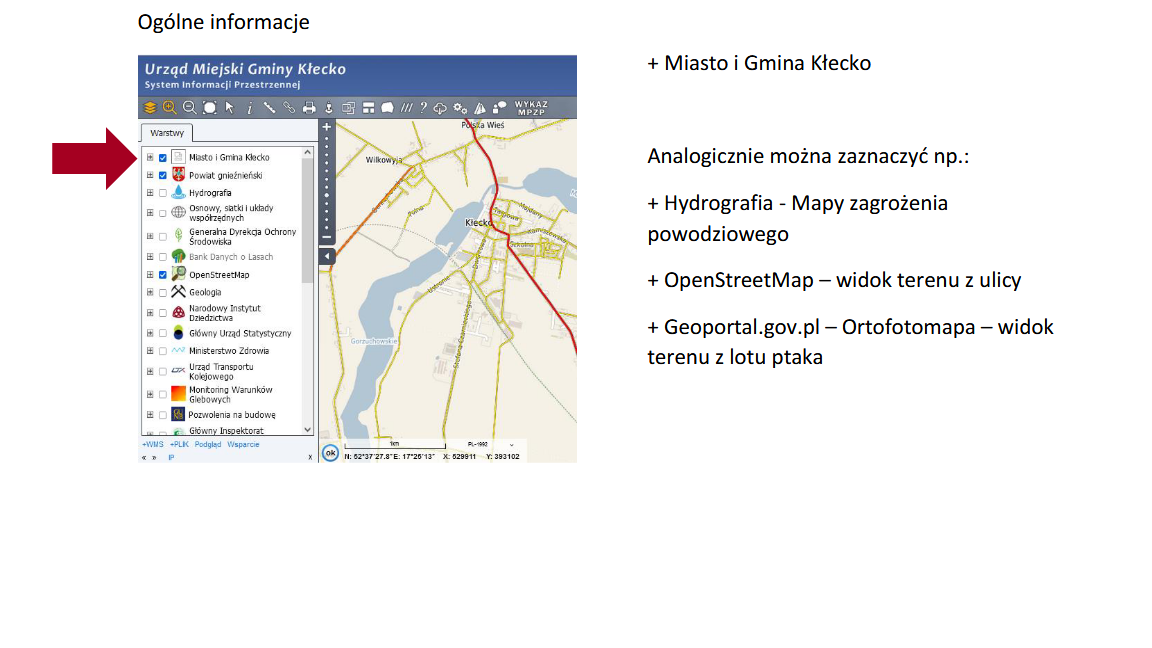The image size is (1152, 648).
Task: Click the ok button by coordinates
Action: pos(331,453)
